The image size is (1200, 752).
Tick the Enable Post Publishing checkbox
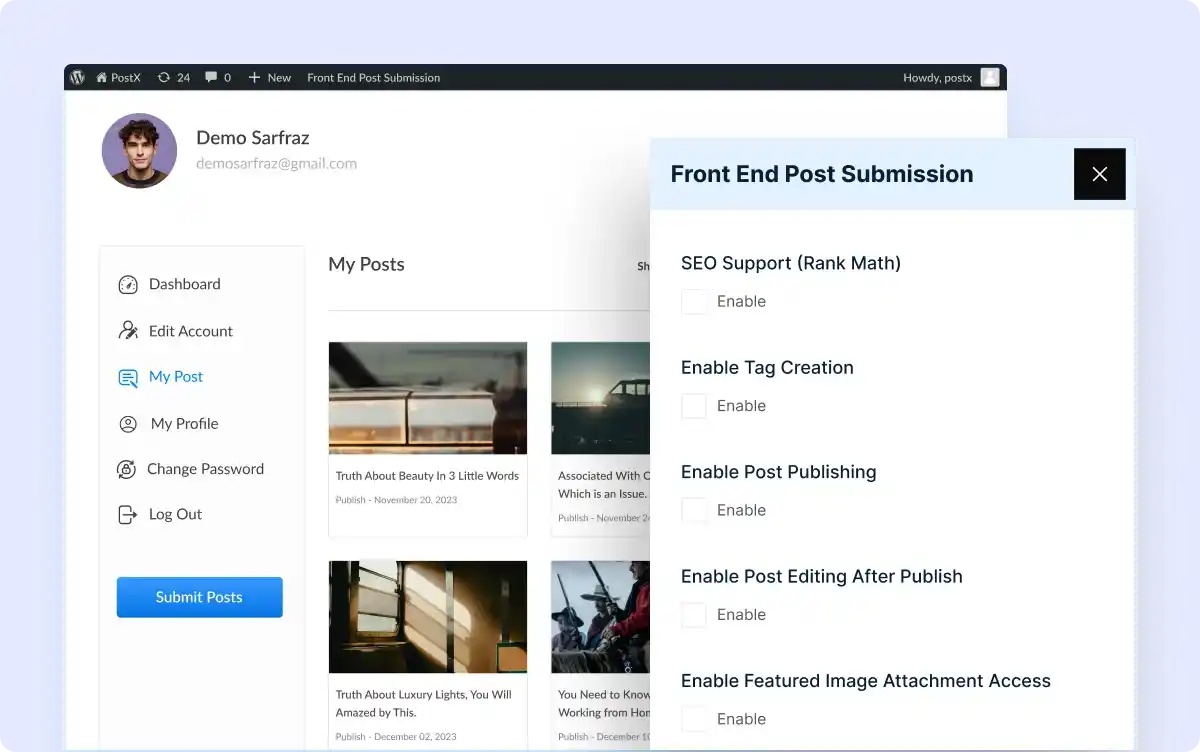point(694,510)
